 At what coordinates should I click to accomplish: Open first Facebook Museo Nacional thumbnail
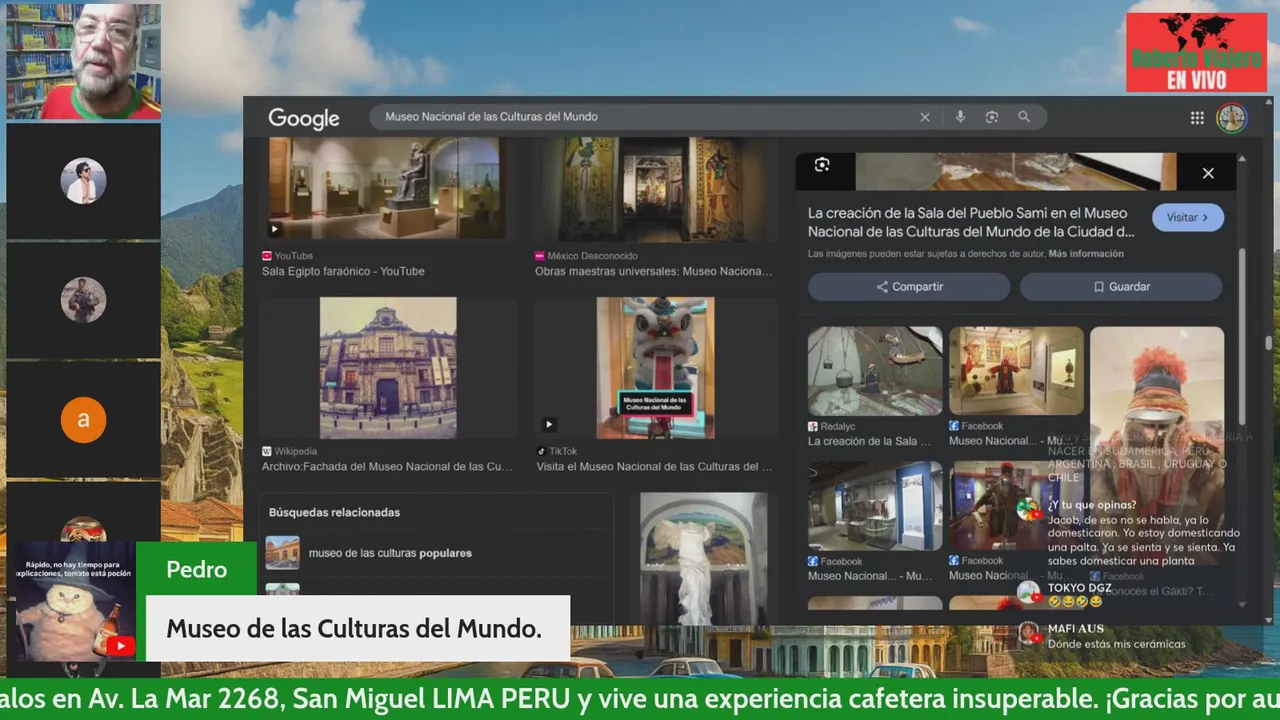(1016, 371)
